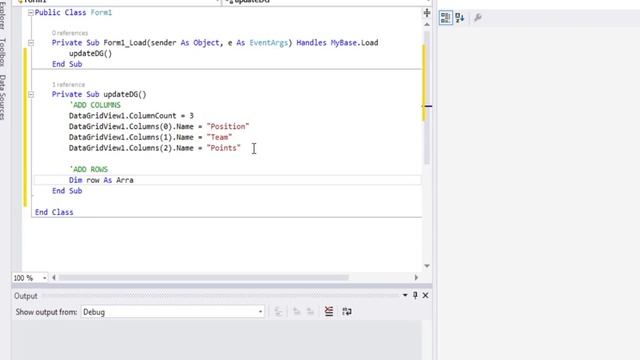This screenshot has height=360, width=640.
Task: Open the Explorer side tab
Action: [x=3, y=15]
